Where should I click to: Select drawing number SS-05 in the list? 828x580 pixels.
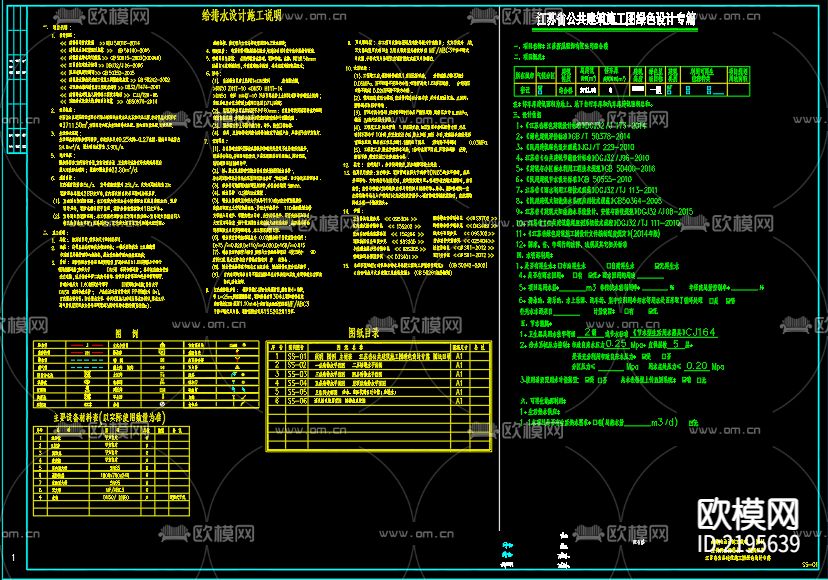[x=297, y=392]
